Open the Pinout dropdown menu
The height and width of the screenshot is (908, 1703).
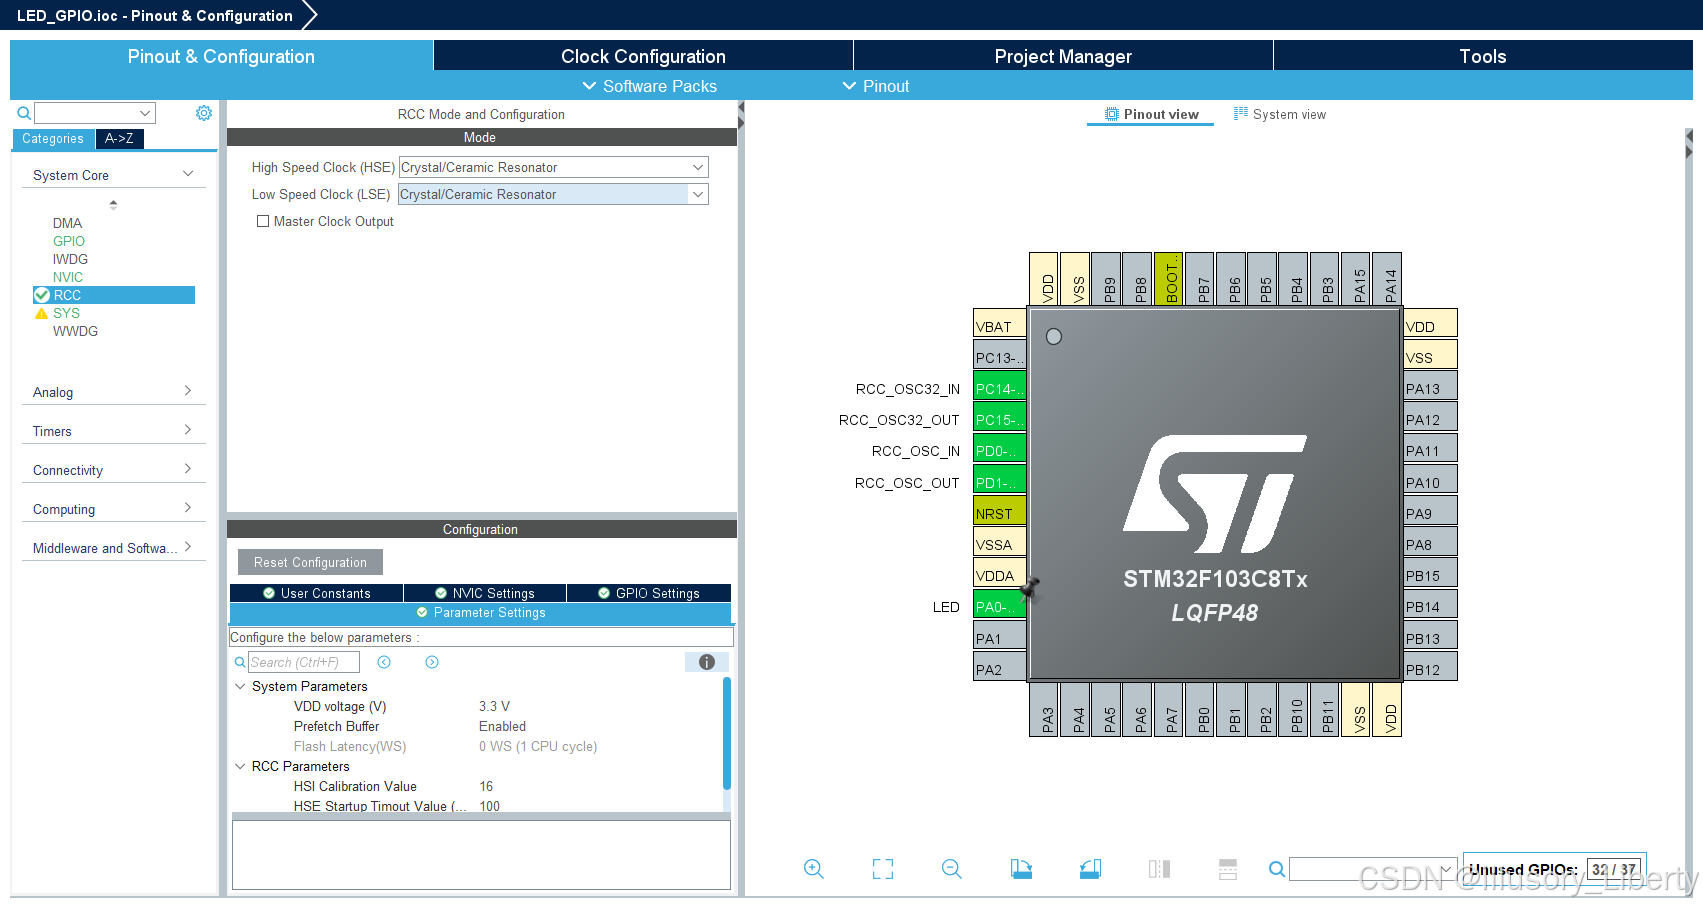[876, 86]
